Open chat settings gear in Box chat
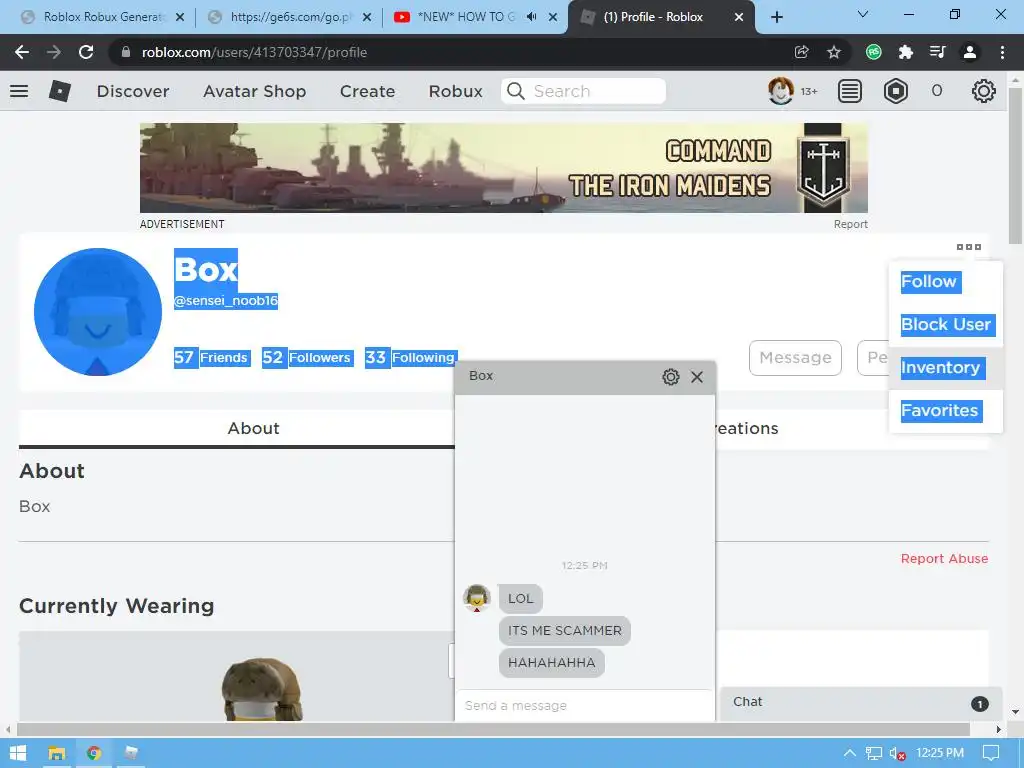 (x=671, y=377)
